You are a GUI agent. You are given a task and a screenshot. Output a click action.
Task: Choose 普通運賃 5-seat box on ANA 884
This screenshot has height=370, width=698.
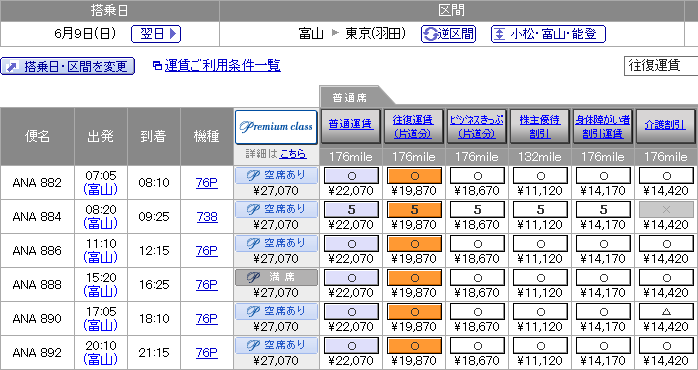point(351,210)
